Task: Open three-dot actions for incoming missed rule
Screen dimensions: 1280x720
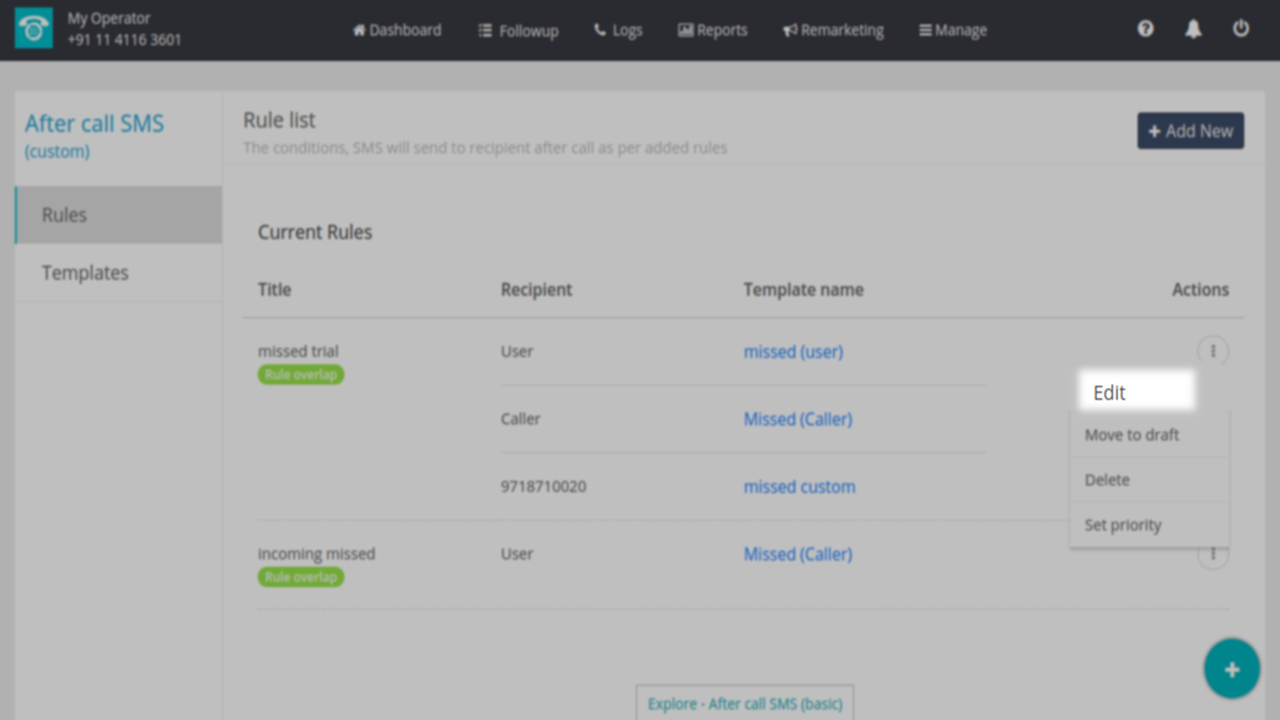Action: click(1213, 556)
